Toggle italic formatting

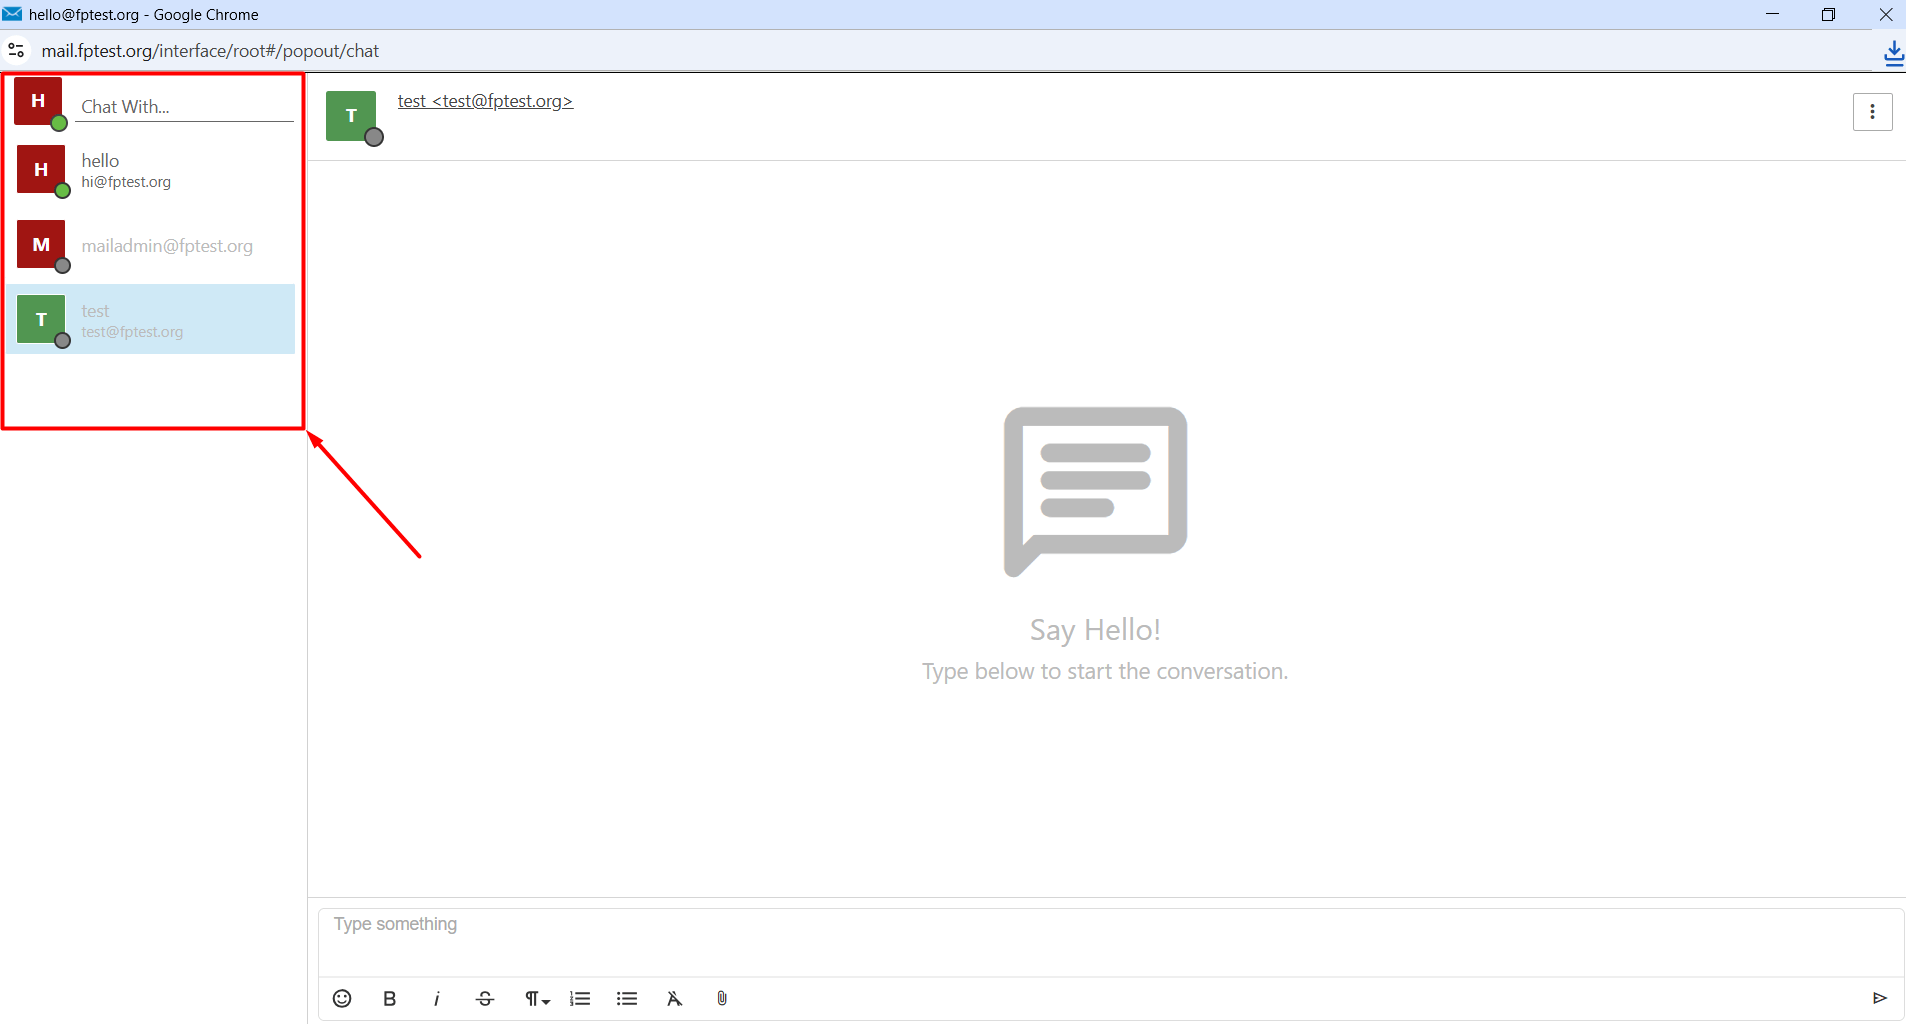pos(437,998)
